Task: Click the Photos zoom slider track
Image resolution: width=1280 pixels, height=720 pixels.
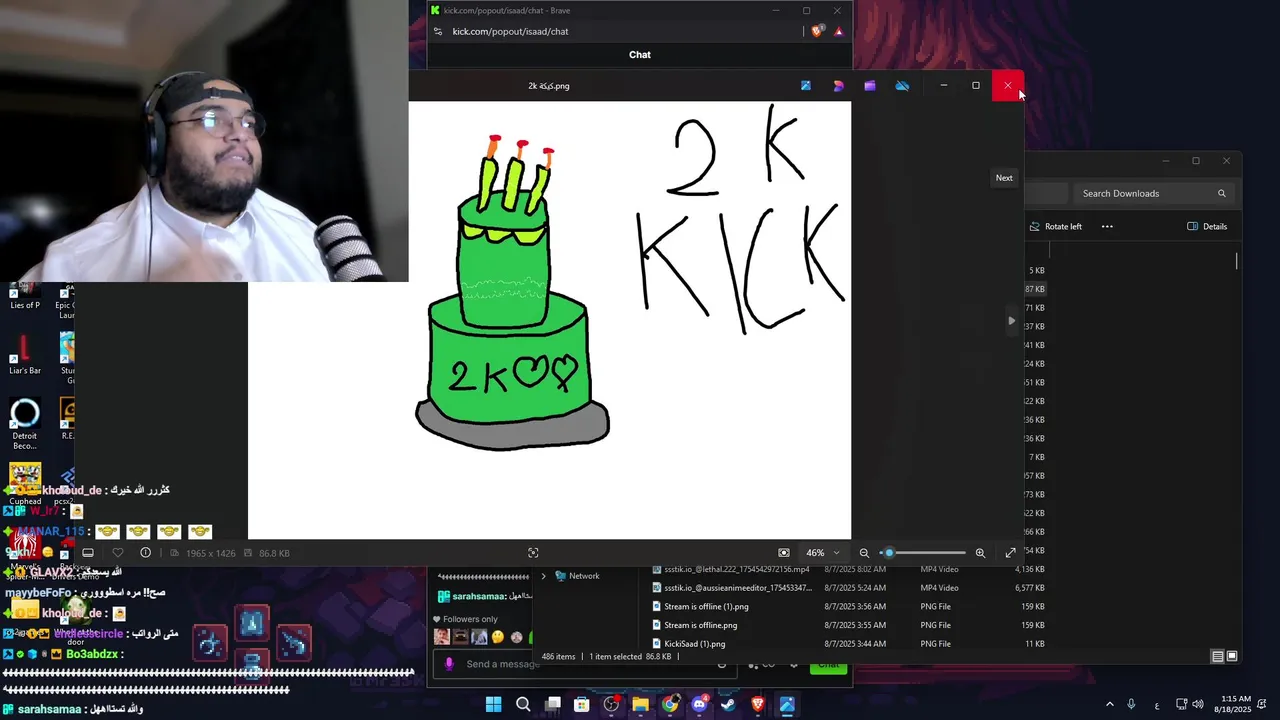Action: (924, 553)
